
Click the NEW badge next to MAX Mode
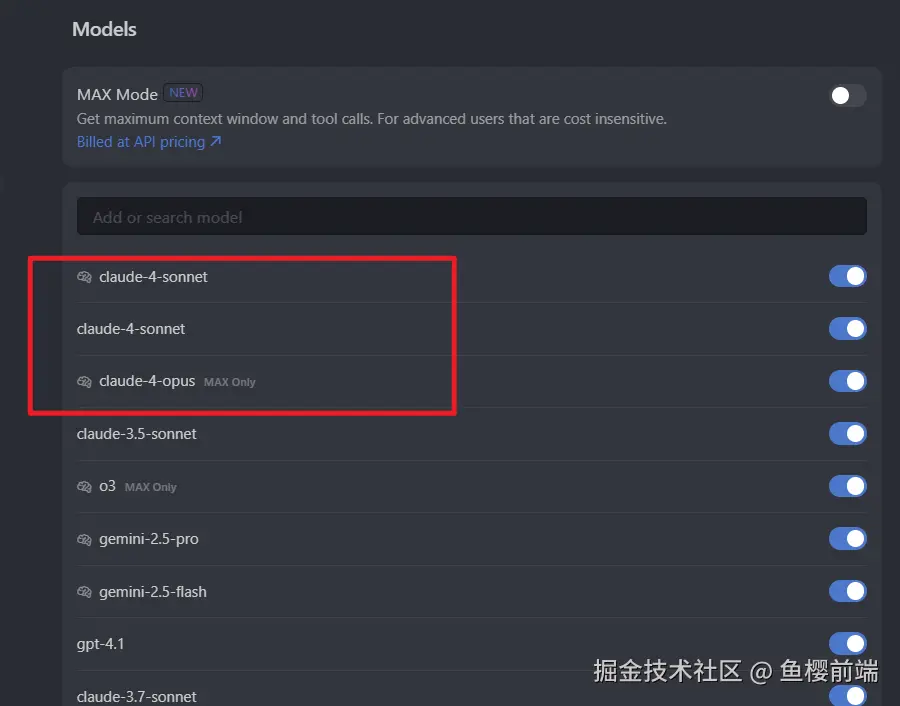(183, 93)
